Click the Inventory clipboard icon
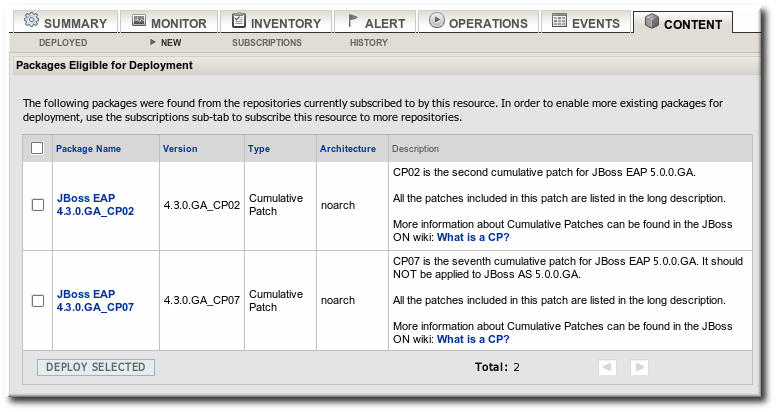The height and width of the screenshot is (412, 776). click(x=238, y=21)
